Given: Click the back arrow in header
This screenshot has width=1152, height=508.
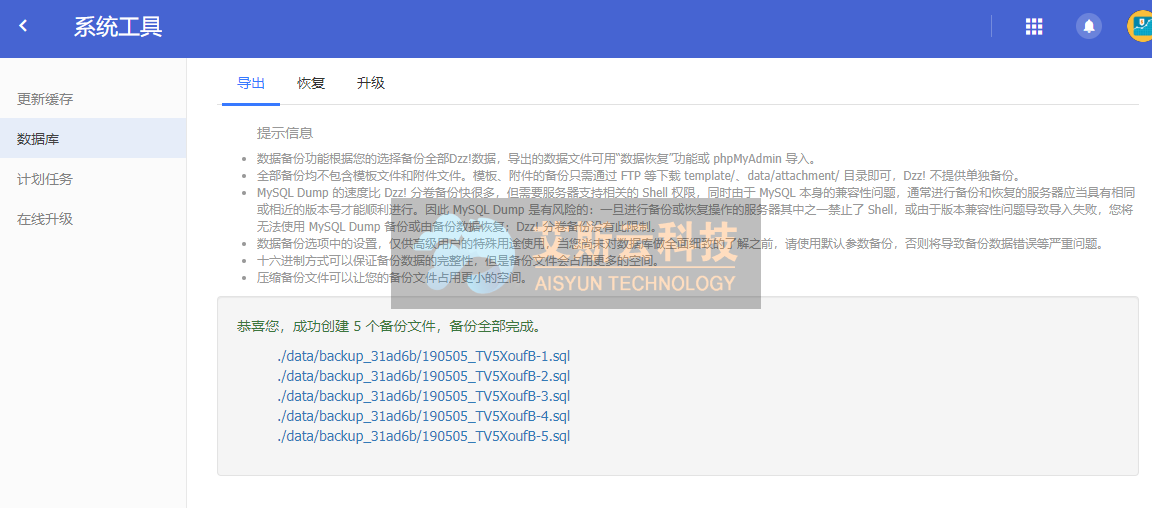Looking at the screenshot, I should (23, 27).
